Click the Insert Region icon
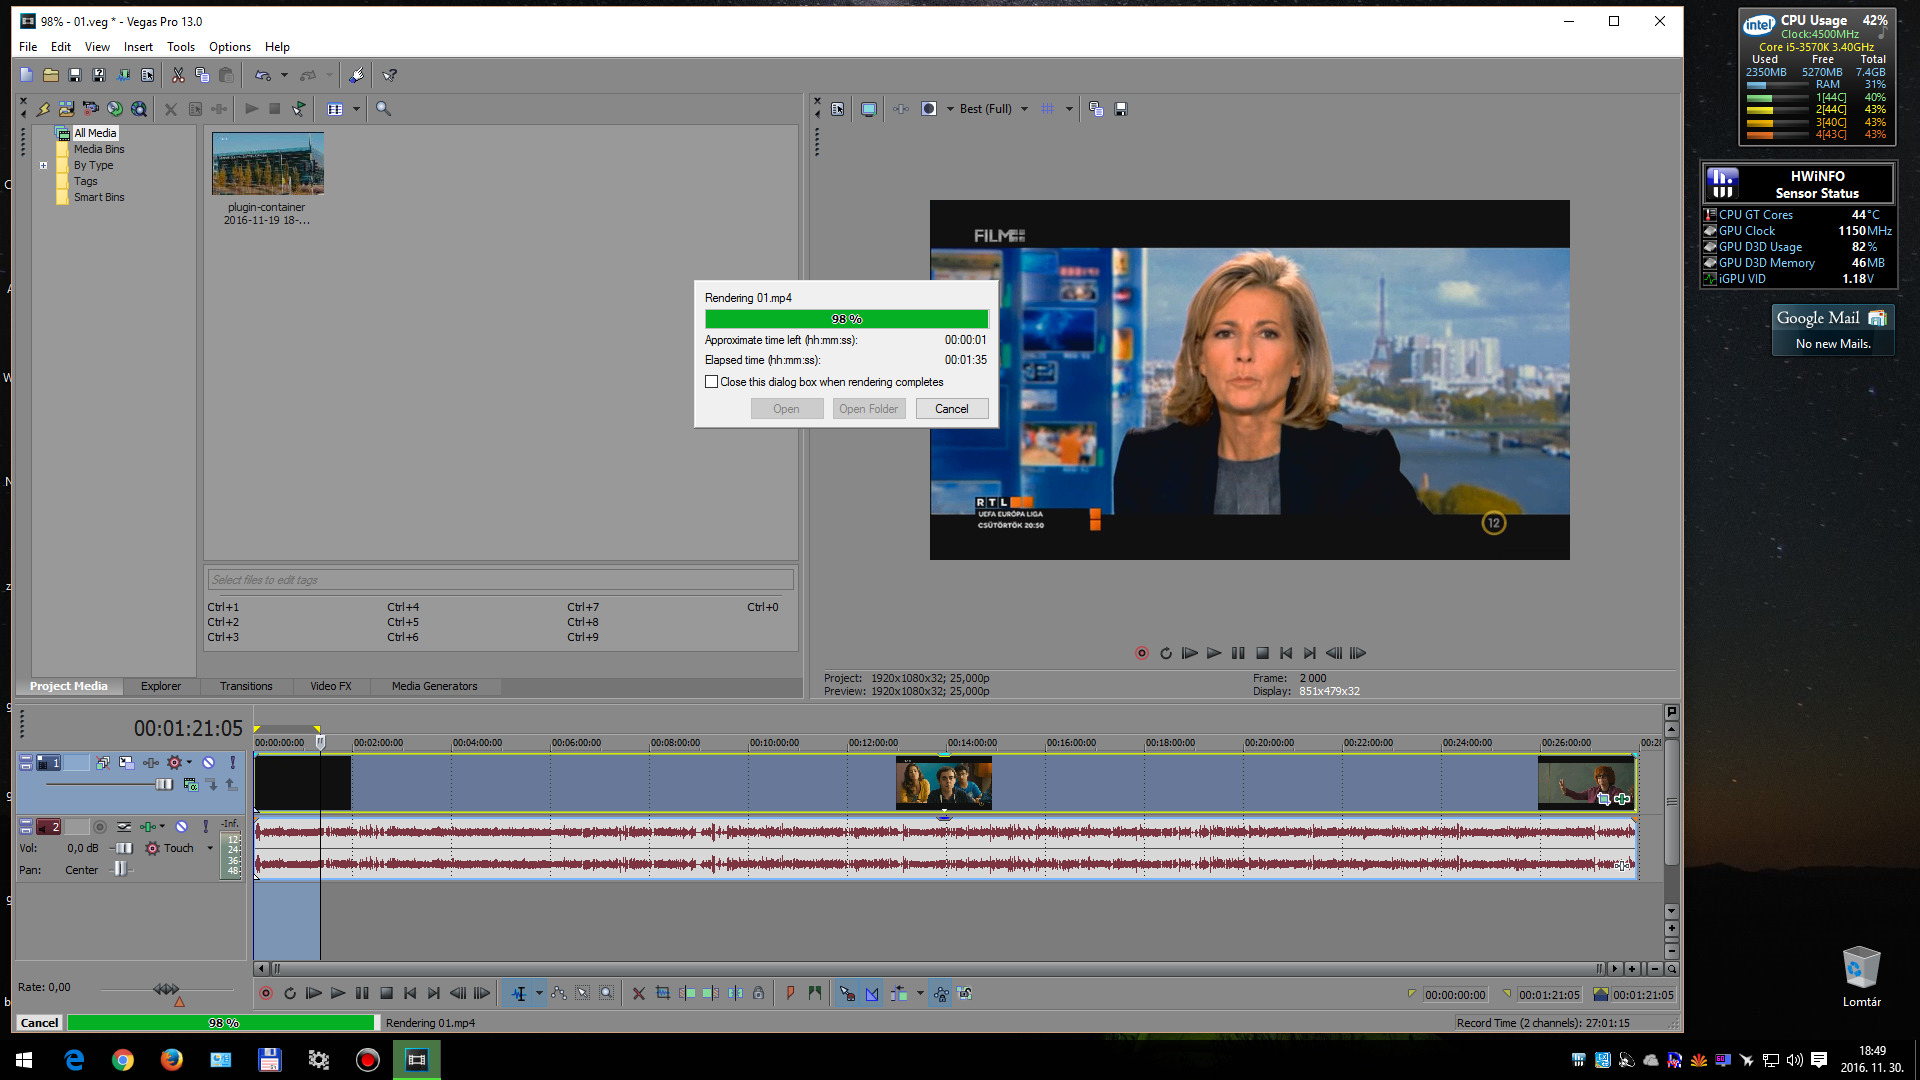The height and width of the screenshot is (1080, 1920). point(815,994)
